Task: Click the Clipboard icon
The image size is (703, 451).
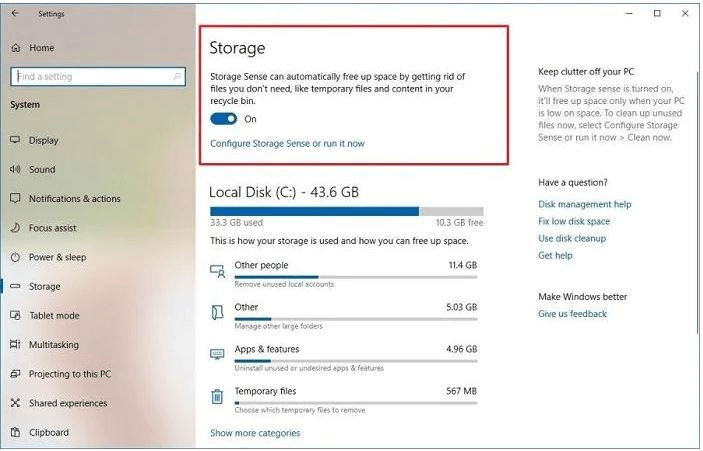Action: click(x=15, y=432)
